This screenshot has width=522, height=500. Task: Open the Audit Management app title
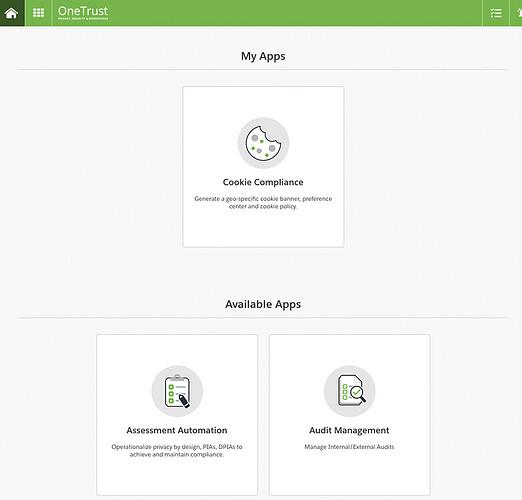point(349,431)
